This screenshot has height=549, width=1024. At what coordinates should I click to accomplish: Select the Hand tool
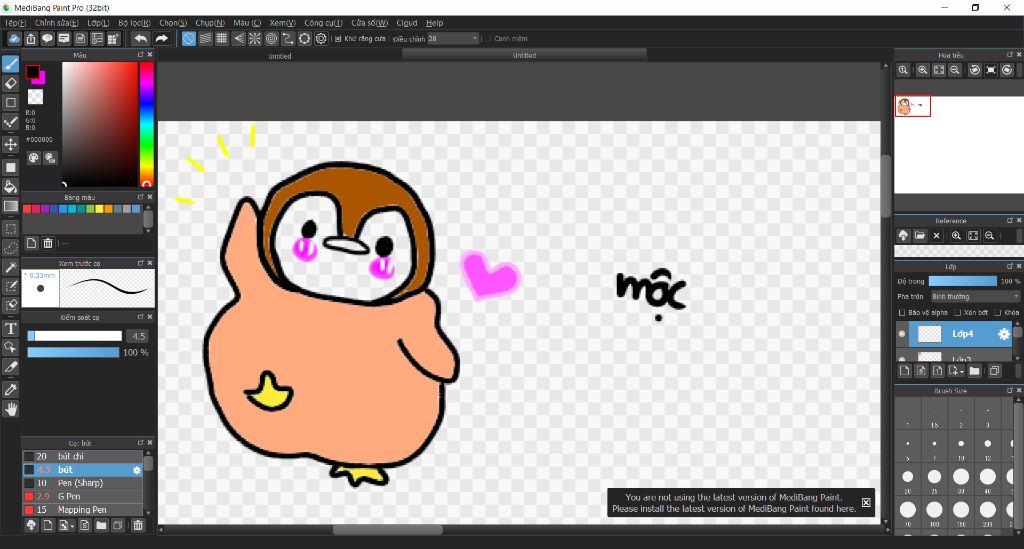[x=10, y=409]
